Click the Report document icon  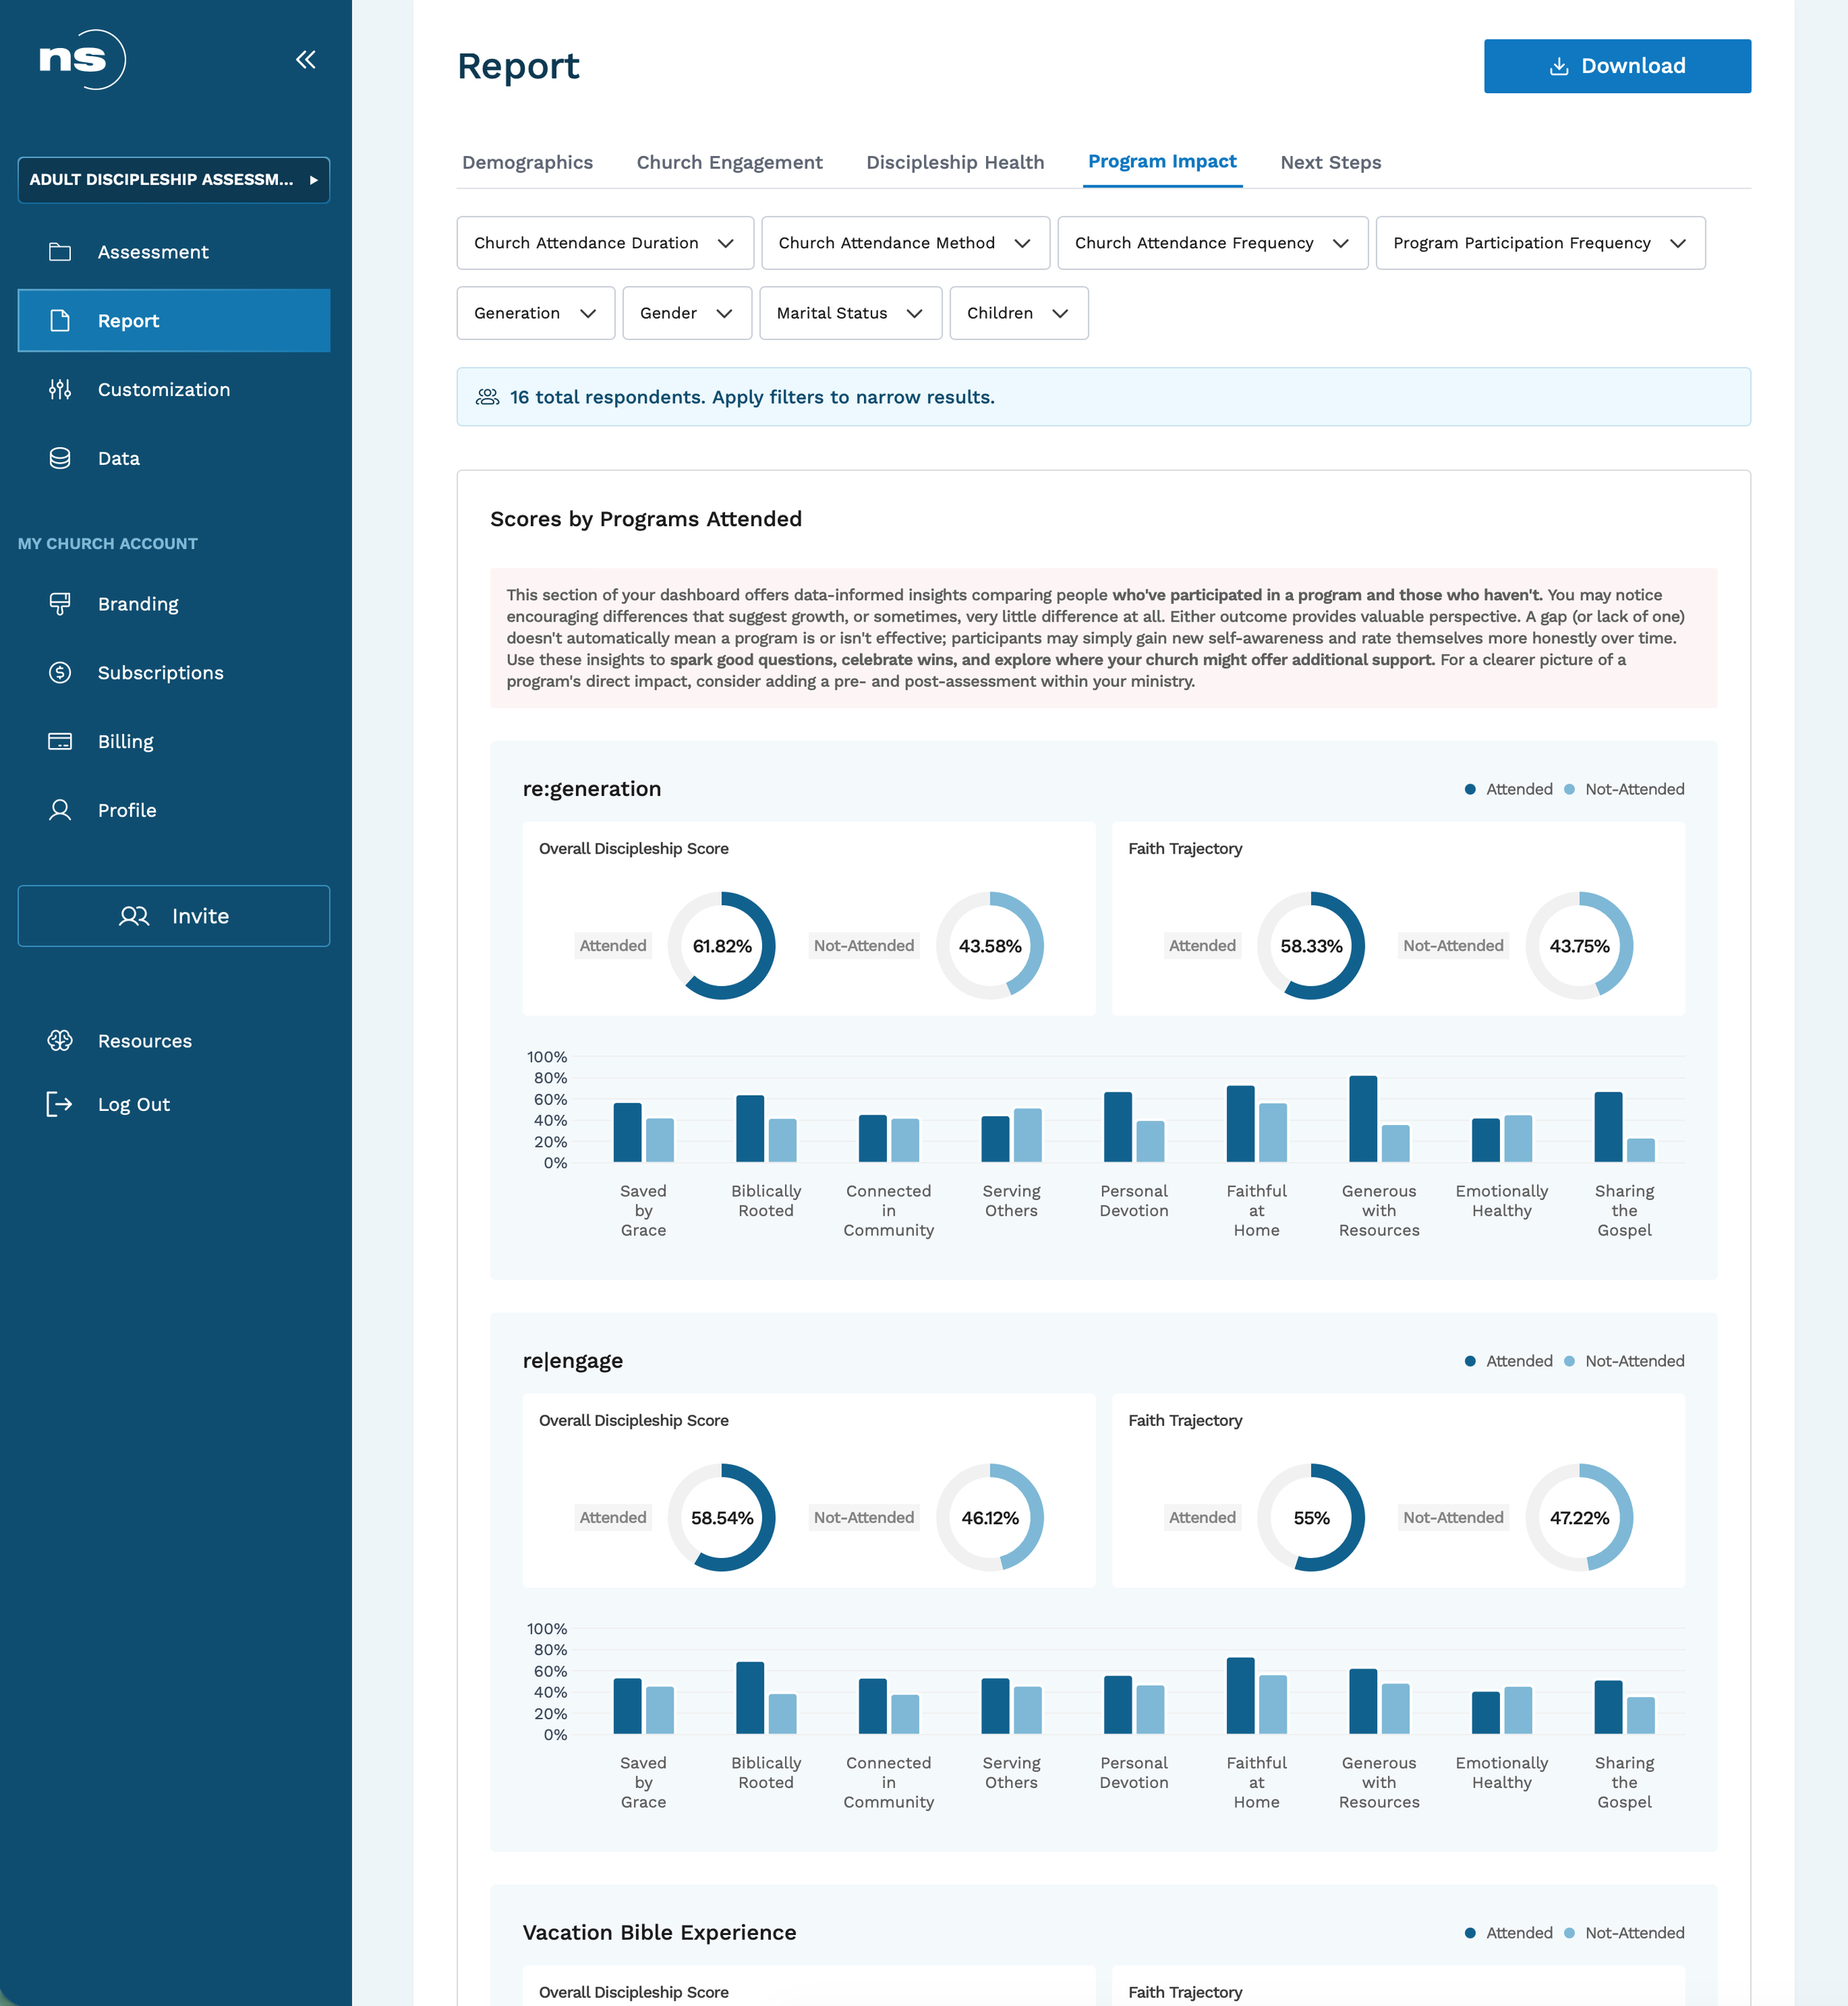(x=60, y=321)
